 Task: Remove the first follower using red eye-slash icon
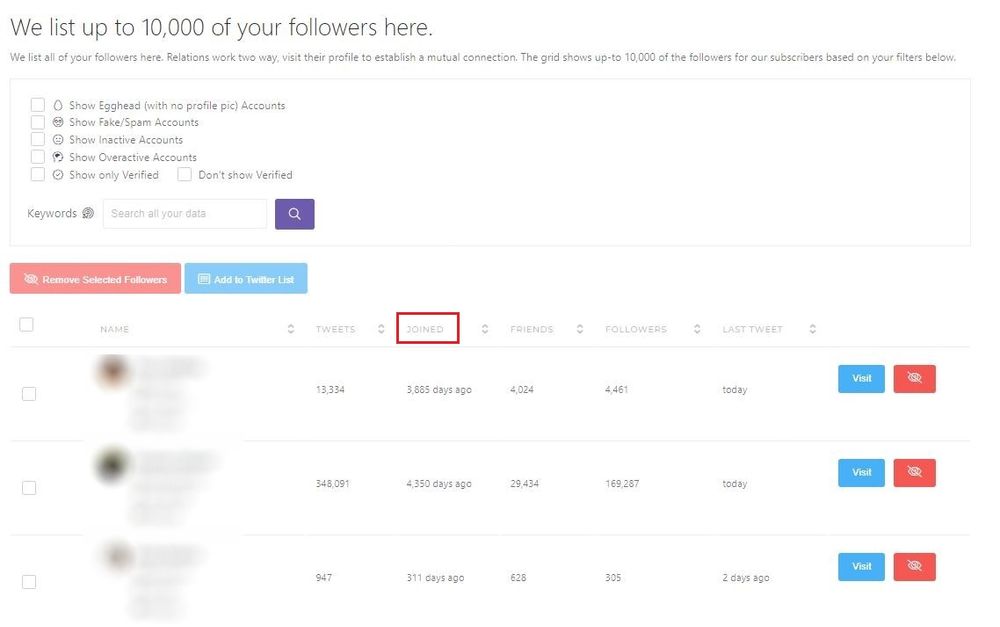pos(914,378)
